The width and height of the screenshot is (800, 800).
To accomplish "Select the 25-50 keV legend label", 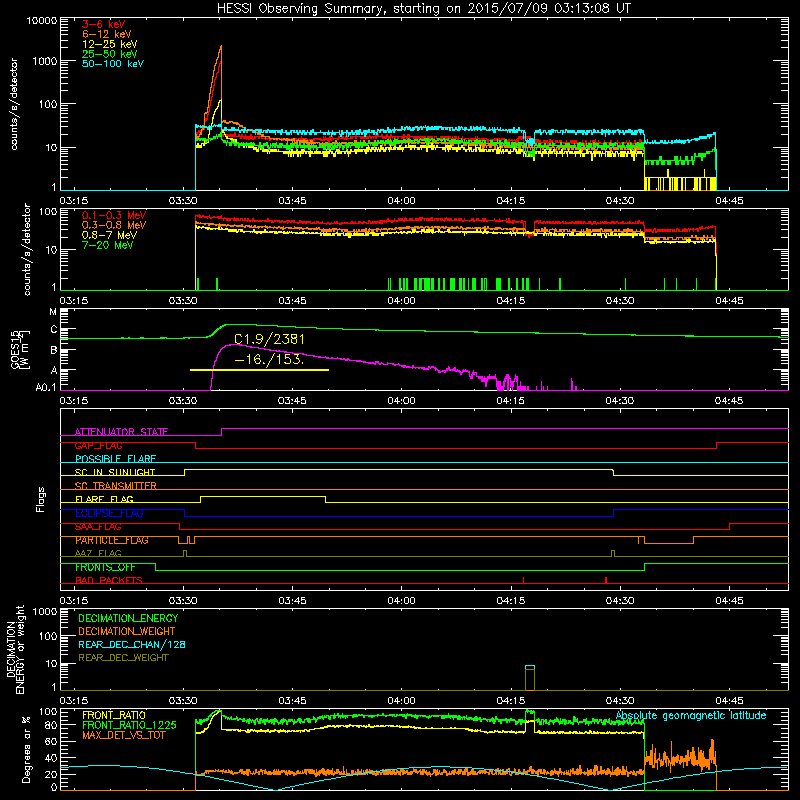I will point(110,54).
